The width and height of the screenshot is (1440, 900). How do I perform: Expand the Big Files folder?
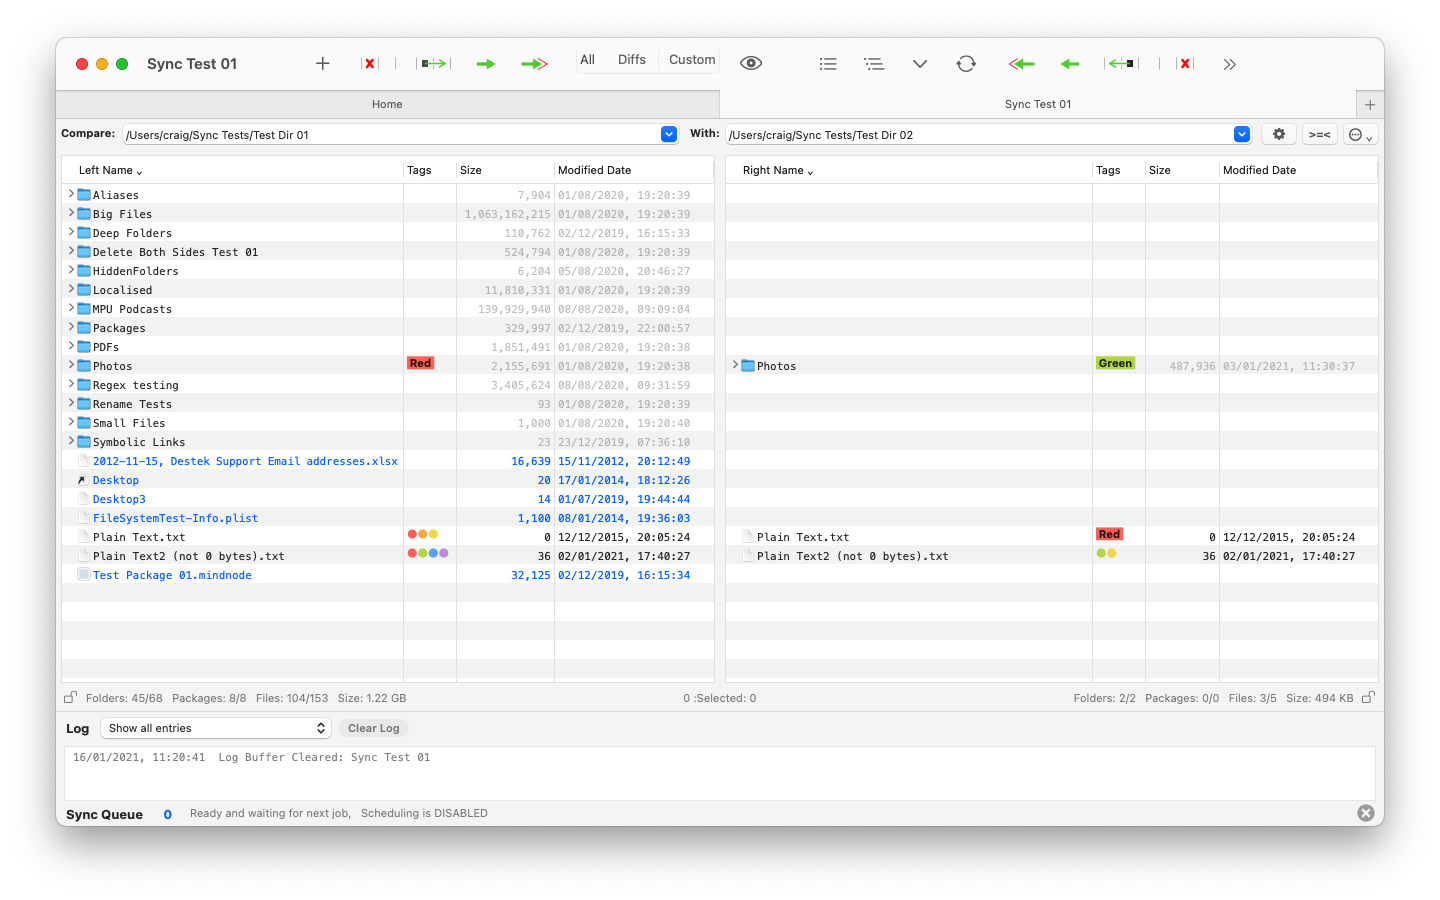pyautogui.click(x=71, y=213)
